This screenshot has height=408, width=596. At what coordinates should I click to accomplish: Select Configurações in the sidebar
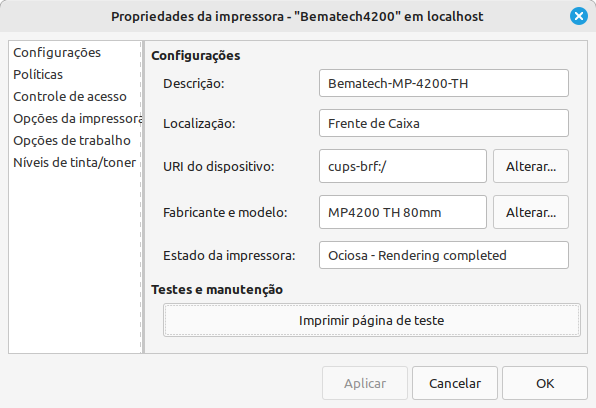click(57, 52)
